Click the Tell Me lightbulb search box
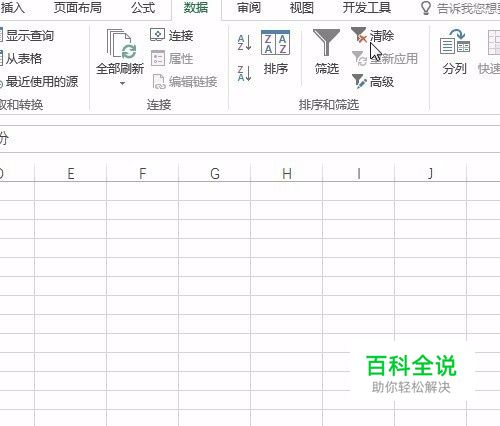The height and width of the screenshot is (426, 500). [x=460, y=8]
